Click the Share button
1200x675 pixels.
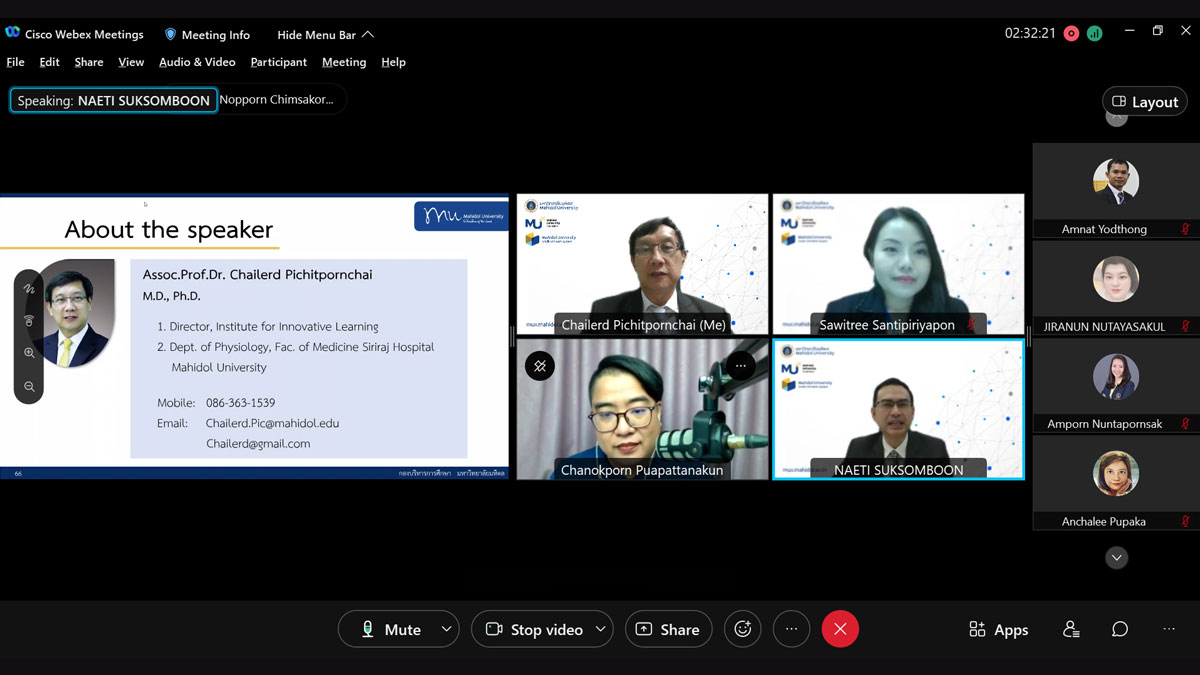(668, 629)
